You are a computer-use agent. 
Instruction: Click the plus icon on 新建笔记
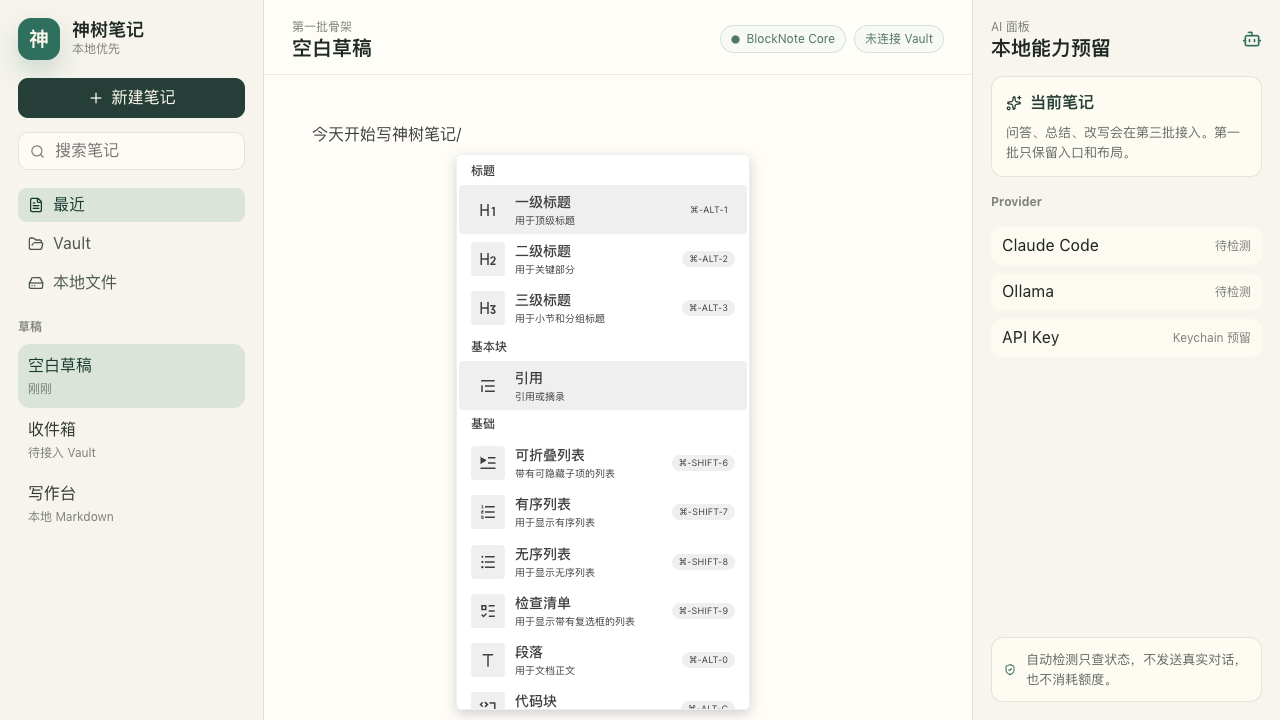click(x=96, y=98)
